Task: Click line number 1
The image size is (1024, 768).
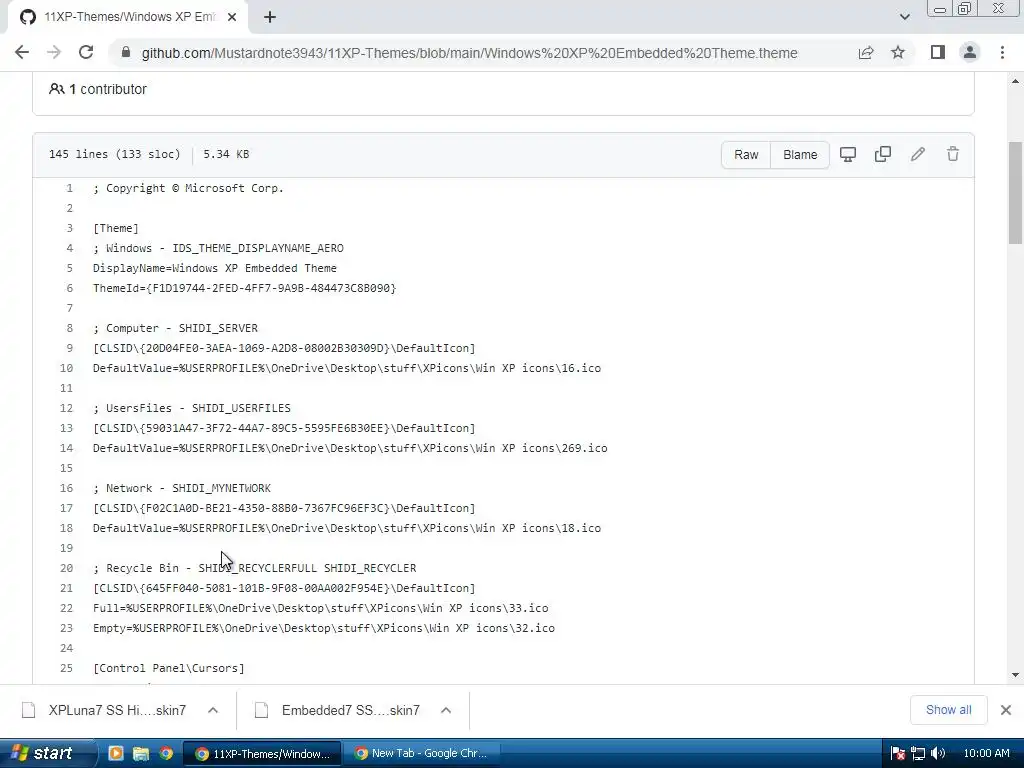Action: pyautogui.click(x=69, y=188)
